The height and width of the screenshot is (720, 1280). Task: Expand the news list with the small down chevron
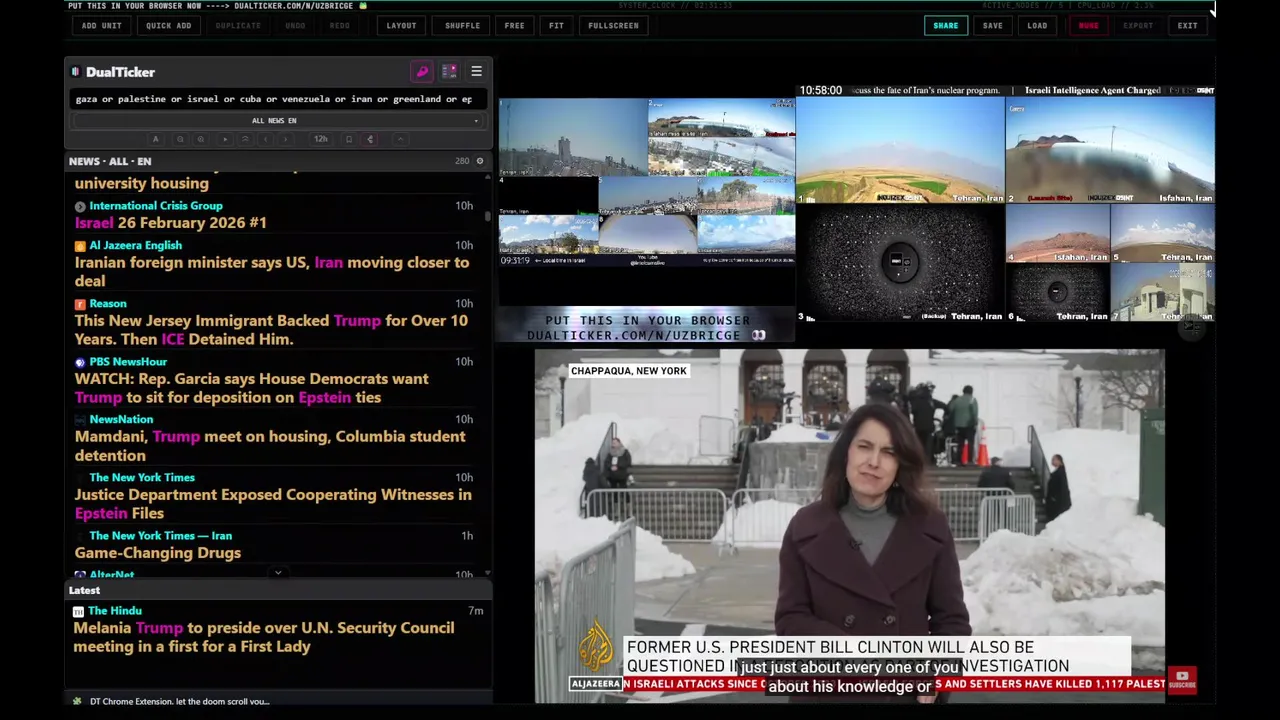coord(278,573)
